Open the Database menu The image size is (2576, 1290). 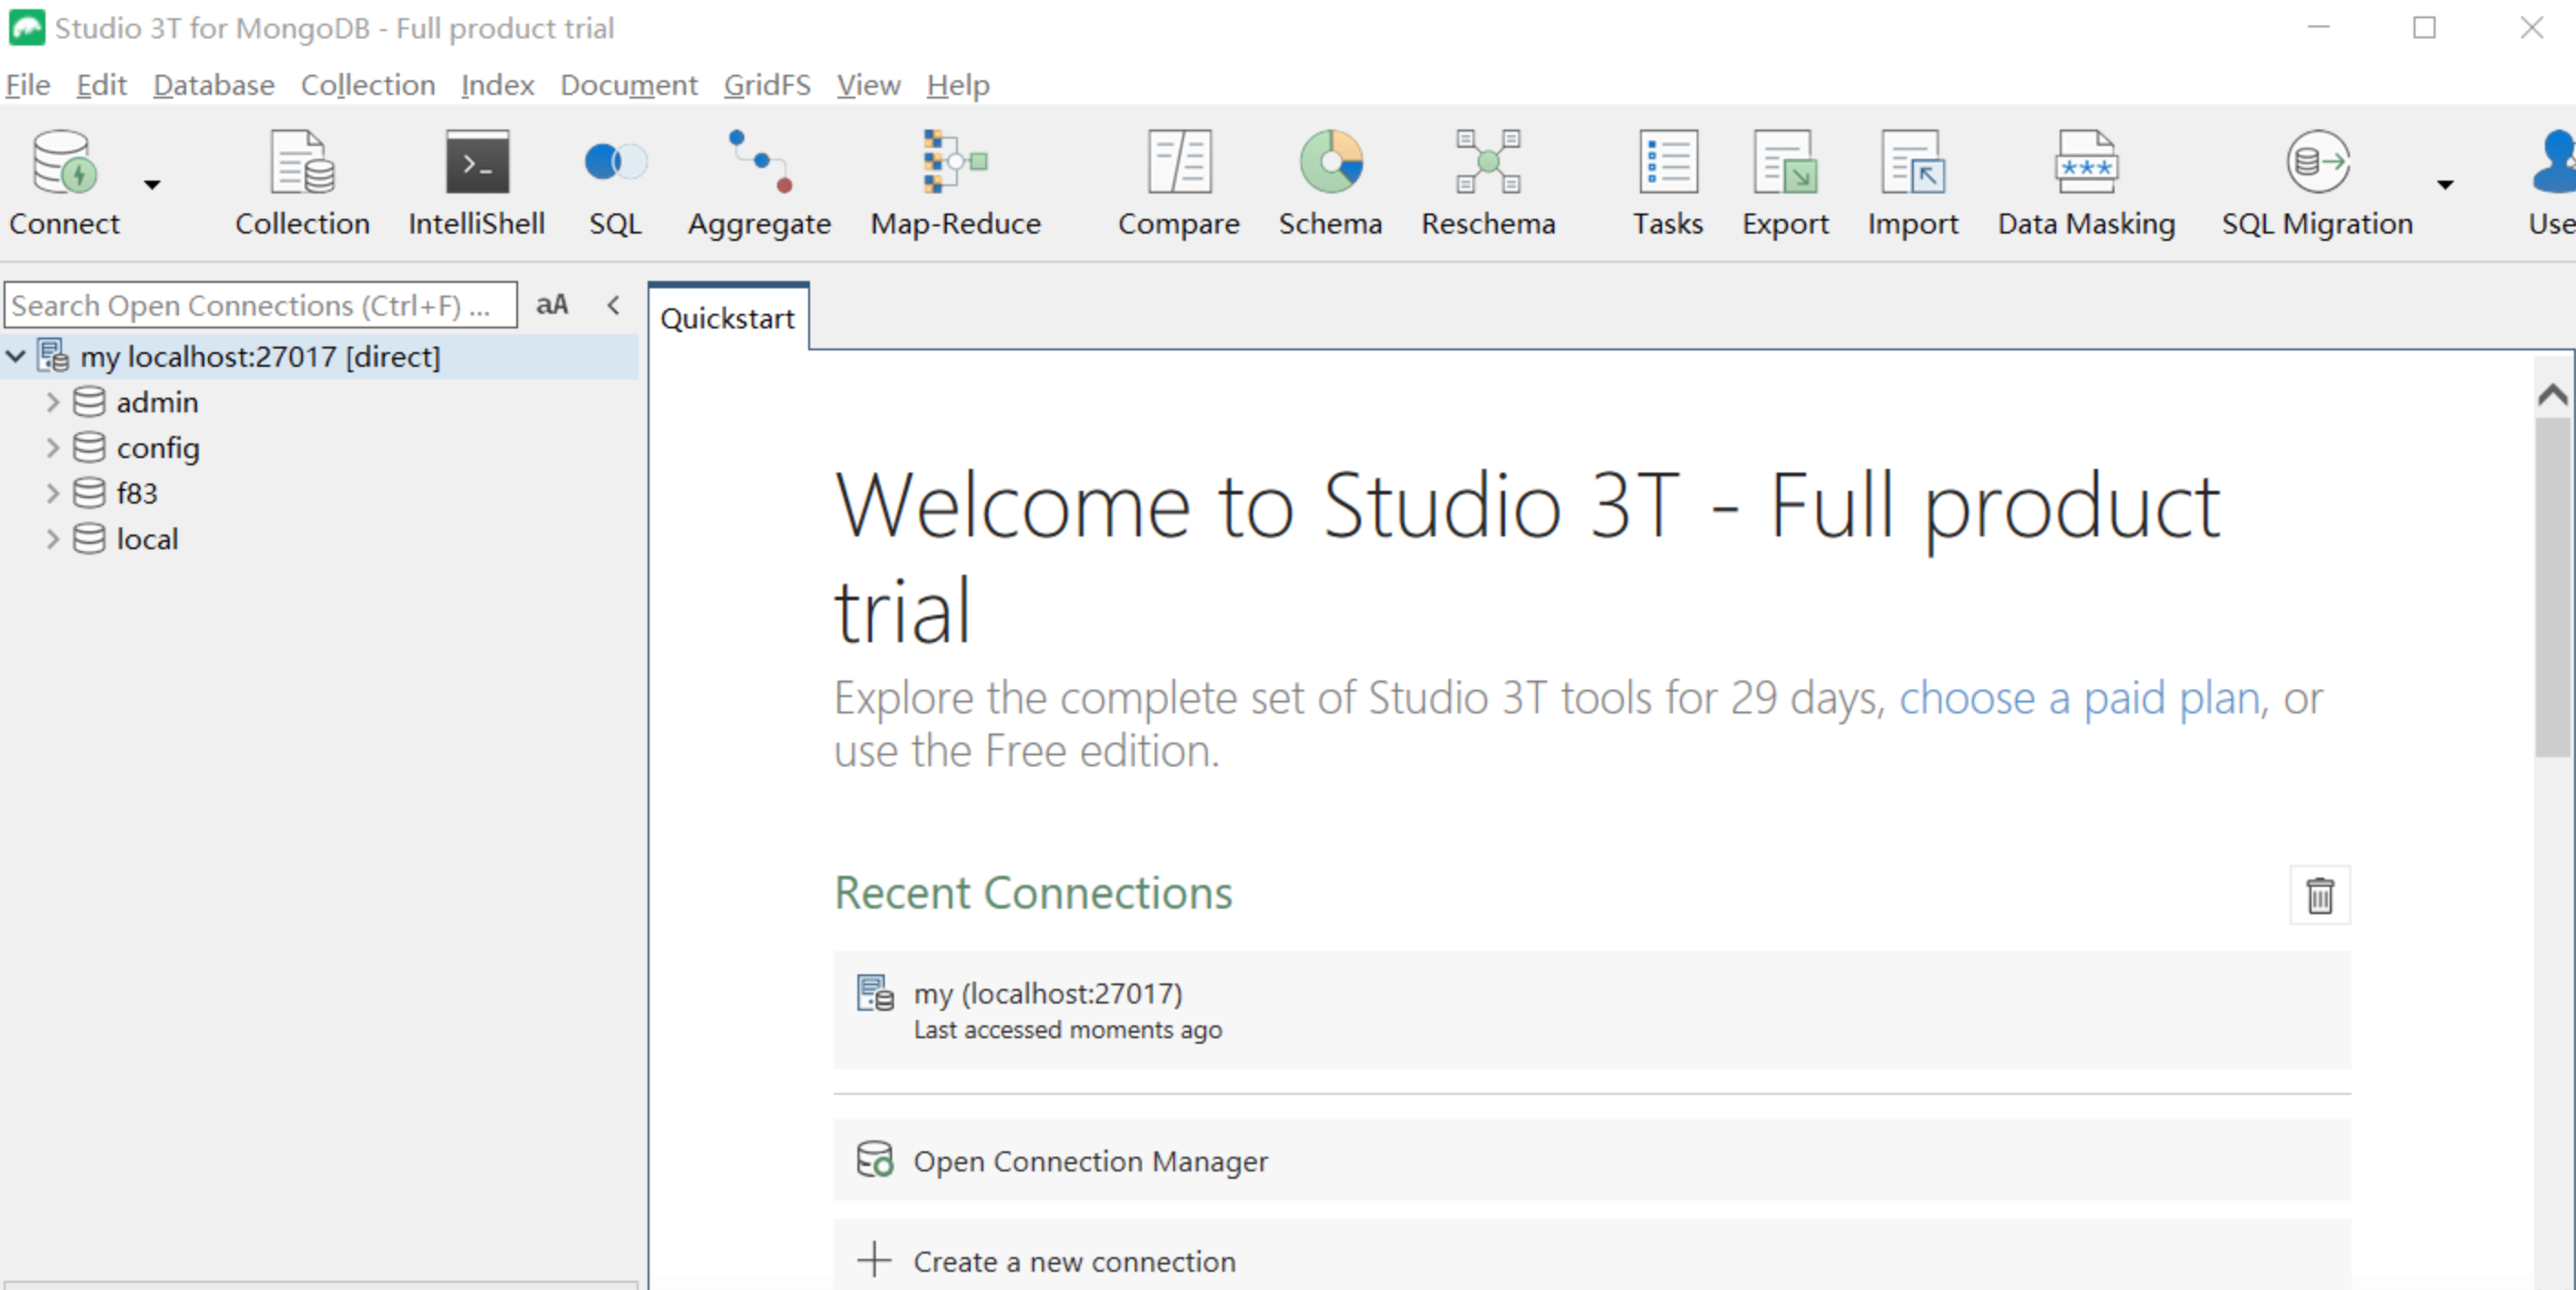click(214, 85)
